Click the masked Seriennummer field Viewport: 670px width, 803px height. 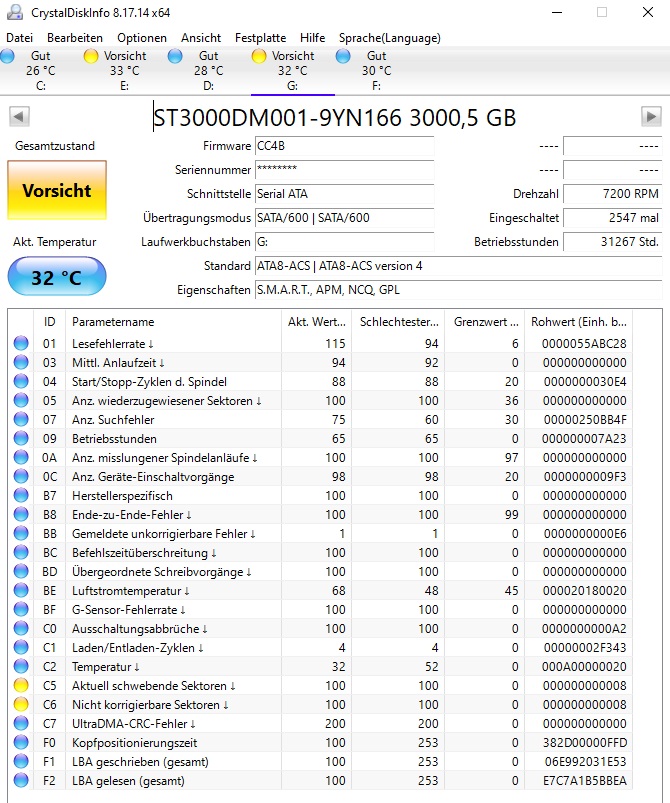pyautogui.click(x=344, y=170)
